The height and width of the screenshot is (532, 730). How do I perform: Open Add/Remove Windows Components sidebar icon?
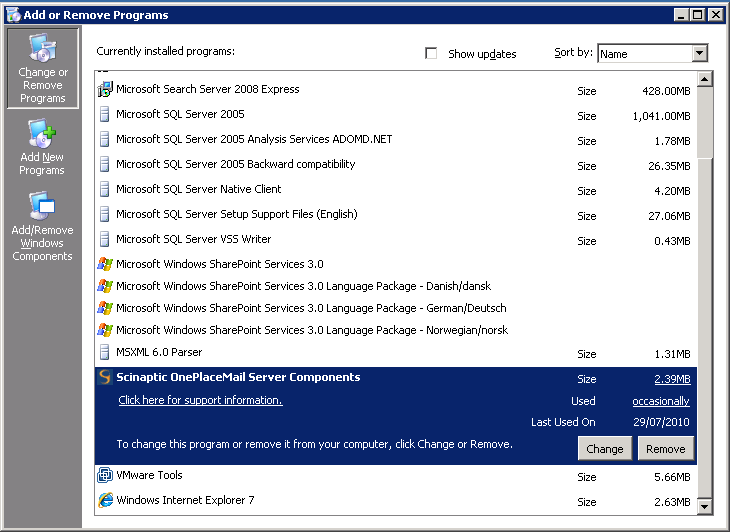tap(42, 205)
